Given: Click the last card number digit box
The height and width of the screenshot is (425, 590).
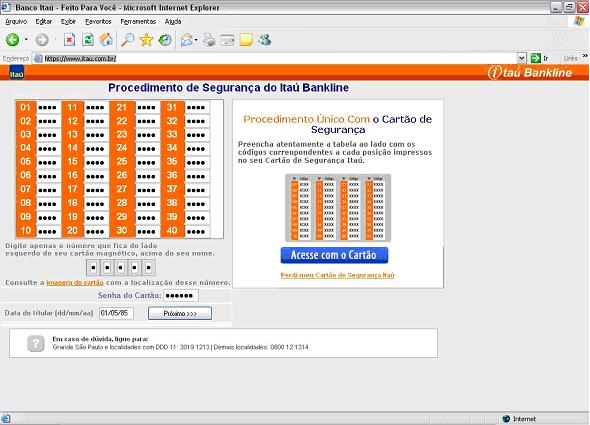Looking at the screenshot, I should 148,268.
